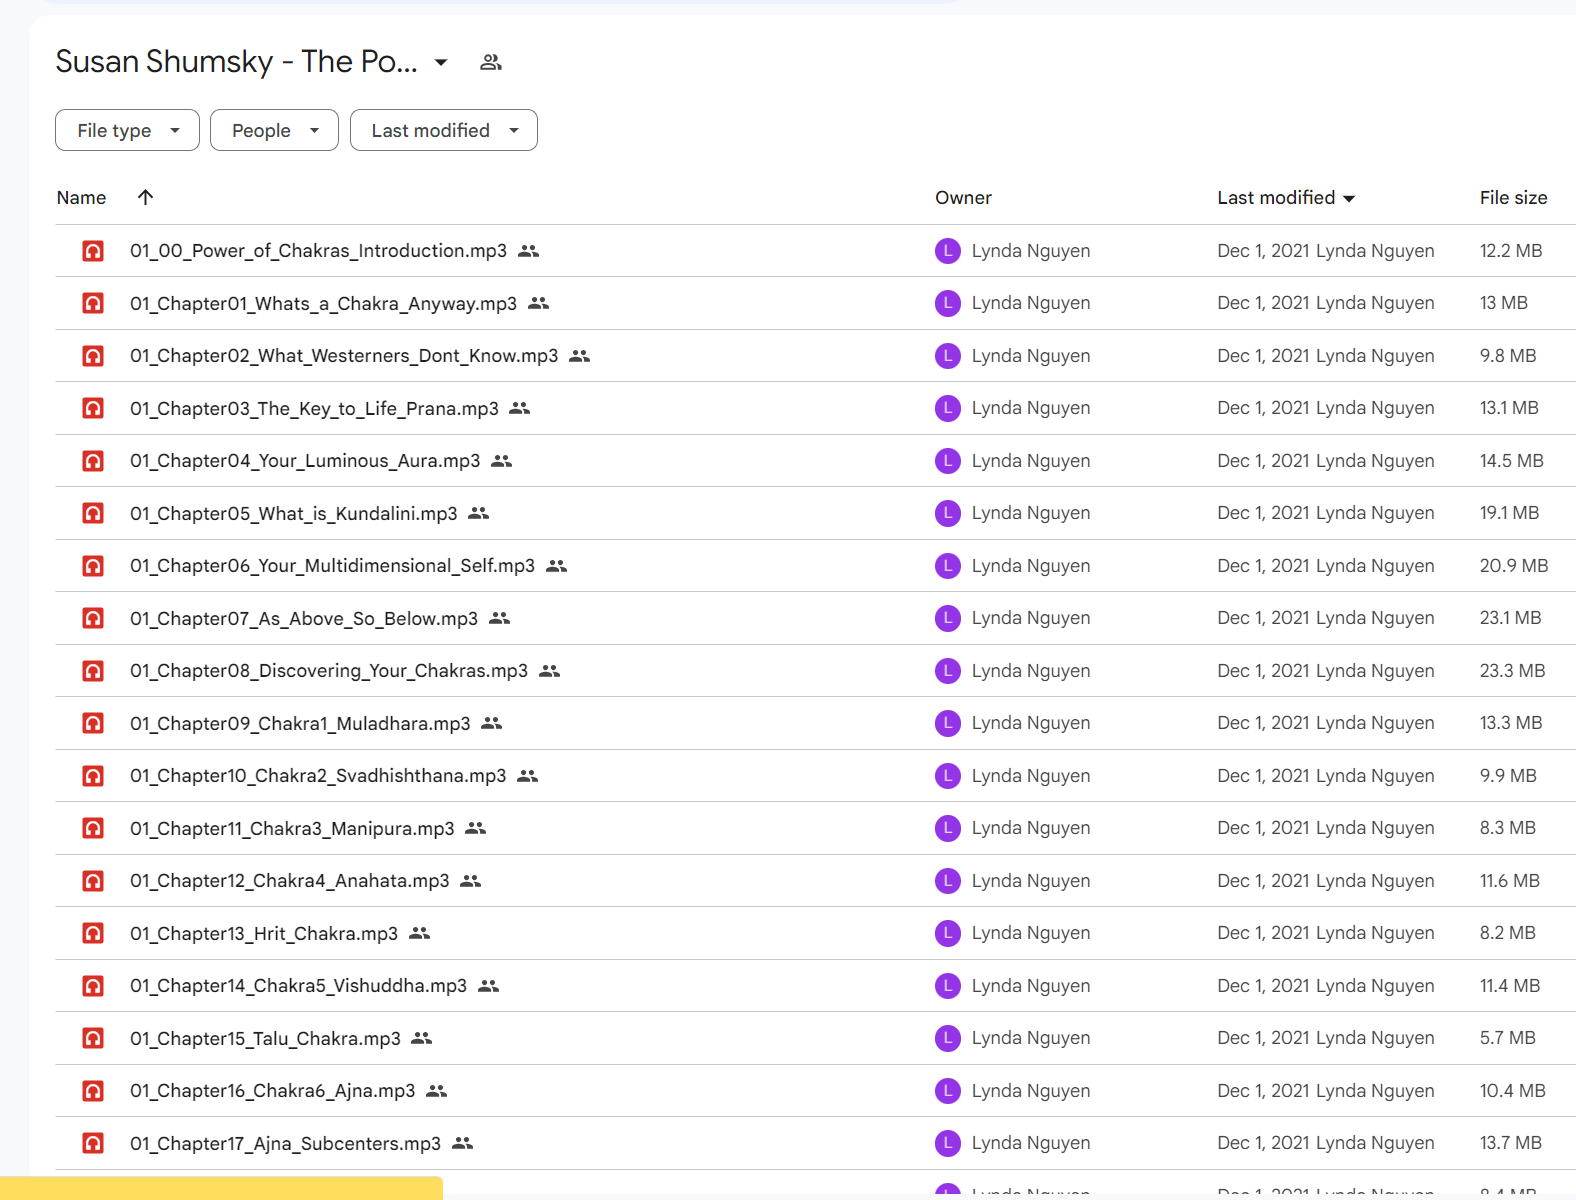Image resolution: width=1576 pixels, height=1200 pixels.
Task: Select file 01_Chapter13_Hrit_Chakra.mp3
Action: point(264,933)
